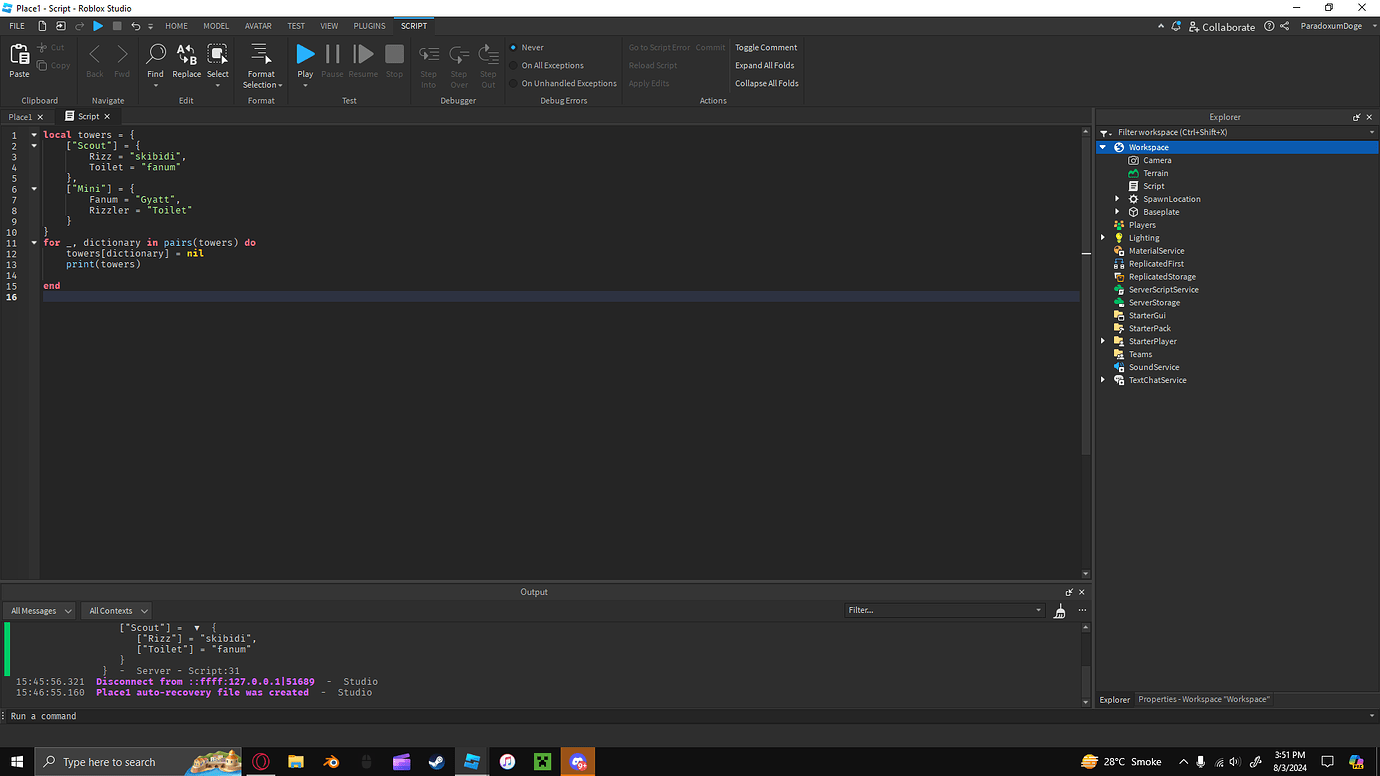Expand Lighting in the Explorer tree
Image resolution: width=1380 pixels, height=776 pixels.
1103,237
